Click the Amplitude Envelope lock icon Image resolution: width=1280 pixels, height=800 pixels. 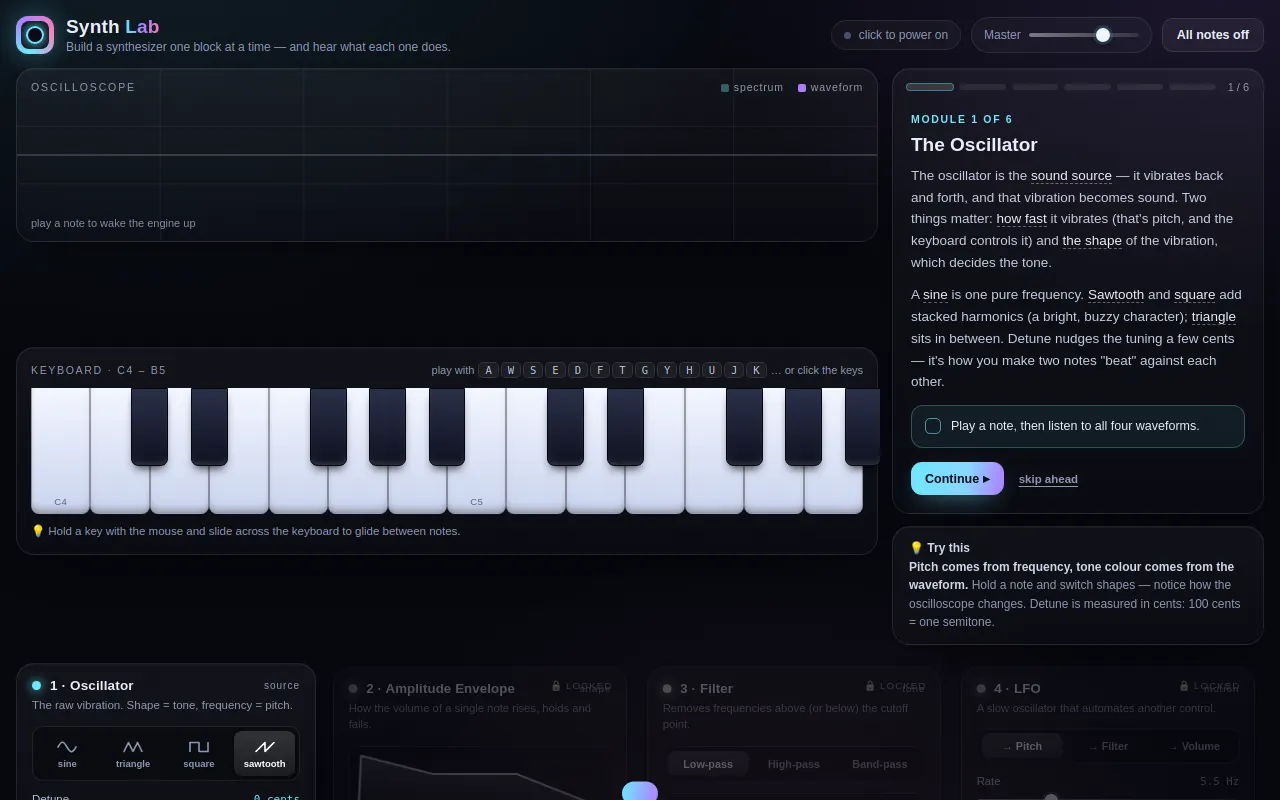click(556, 686)
